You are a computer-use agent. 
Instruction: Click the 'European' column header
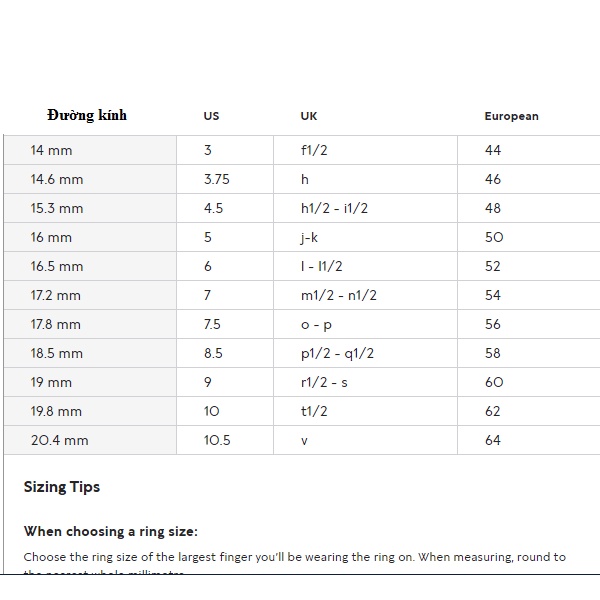tap(511, 116)
